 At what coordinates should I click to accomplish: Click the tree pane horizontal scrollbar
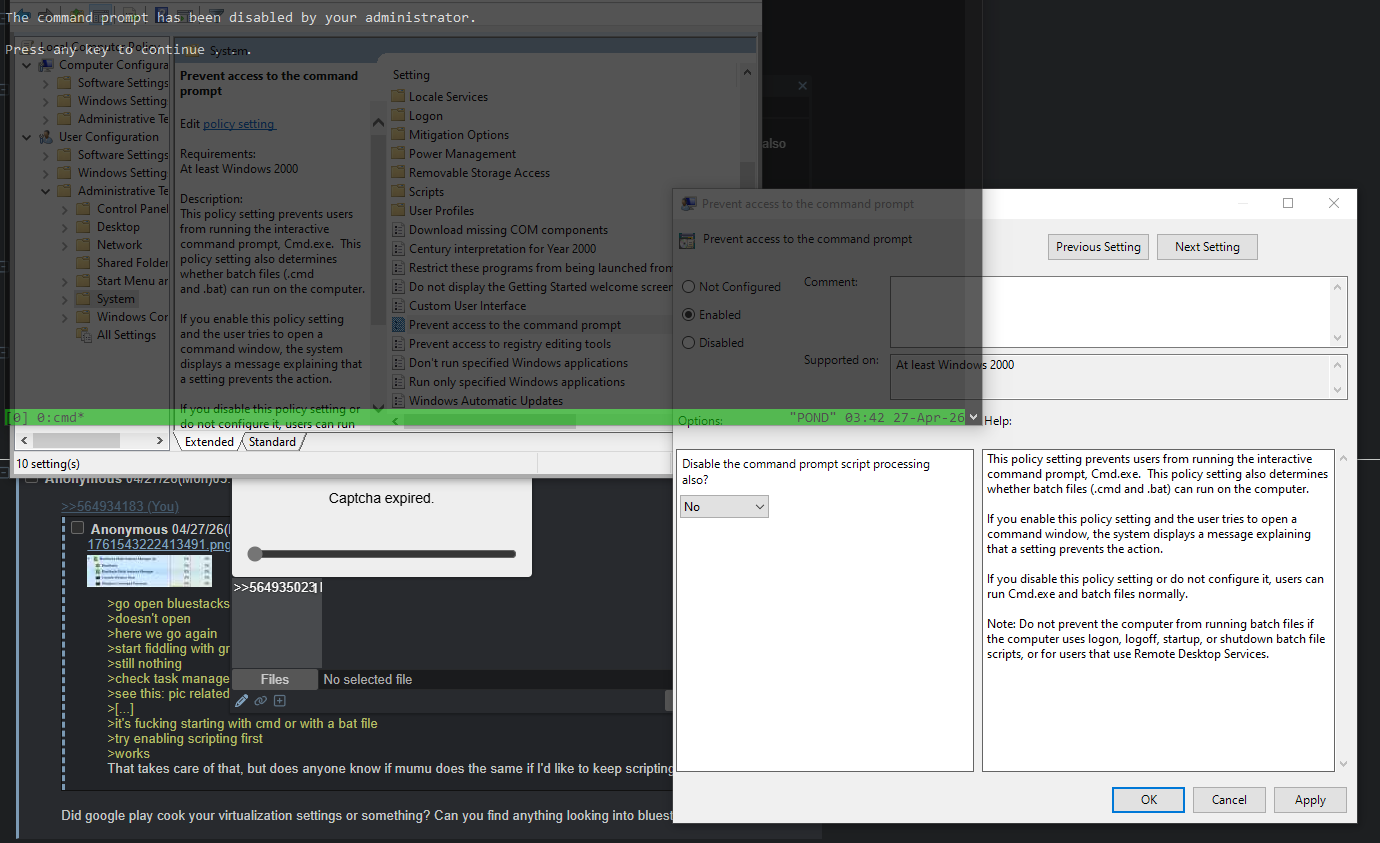point(77,440)
